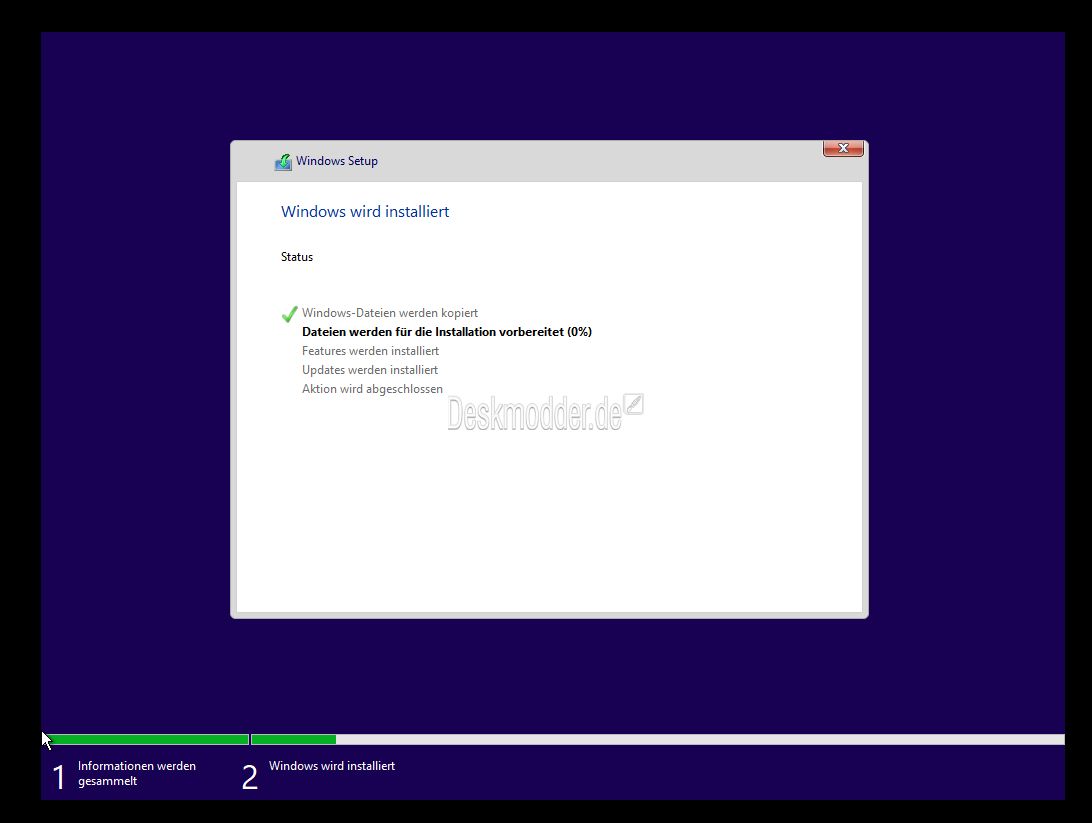Click the green checkmark next to Windows-Dateien
Viewport: 1092px width, 823px height.
coord(289,314)
